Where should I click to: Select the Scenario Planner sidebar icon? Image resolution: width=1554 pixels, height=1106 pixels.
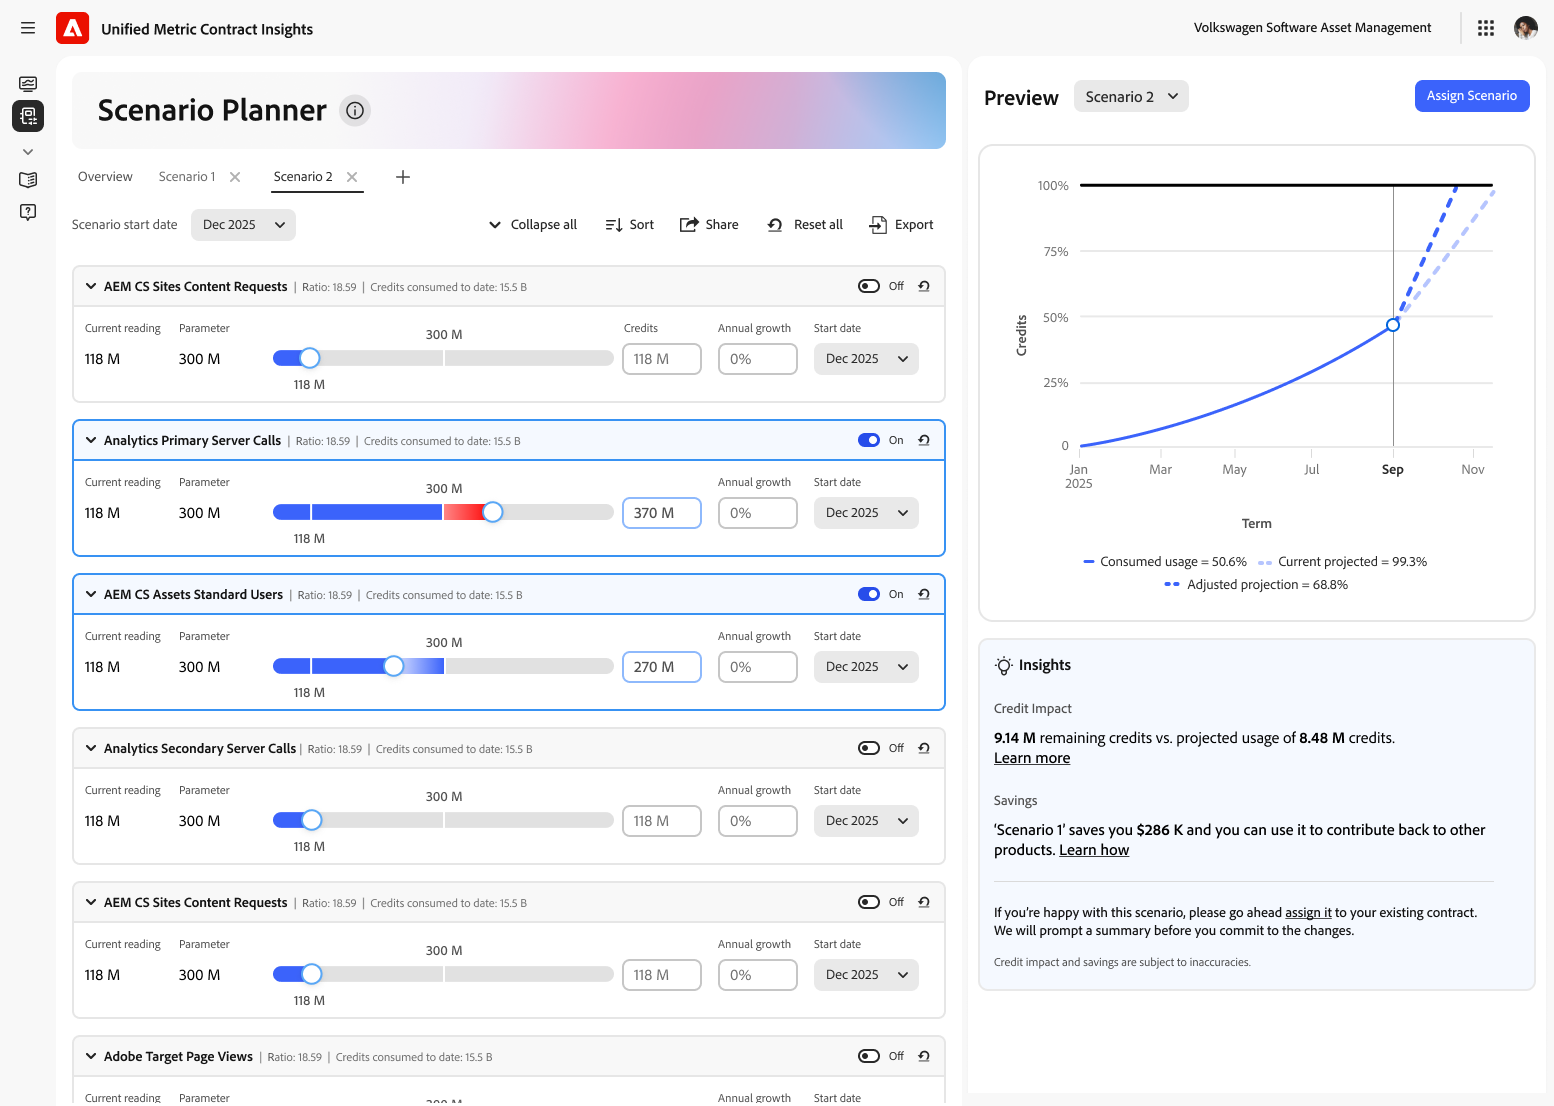click(28, 116)
